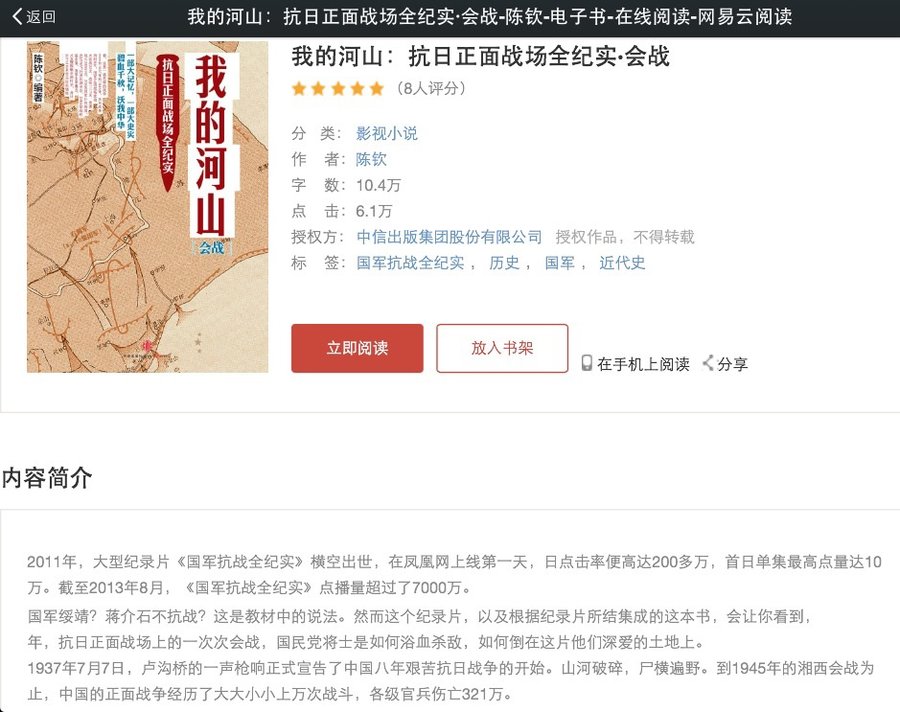The width and height of the screenshot is (900, 712).
Task: Select the standalone 国军 tag
Action: [x=559, y=263]
